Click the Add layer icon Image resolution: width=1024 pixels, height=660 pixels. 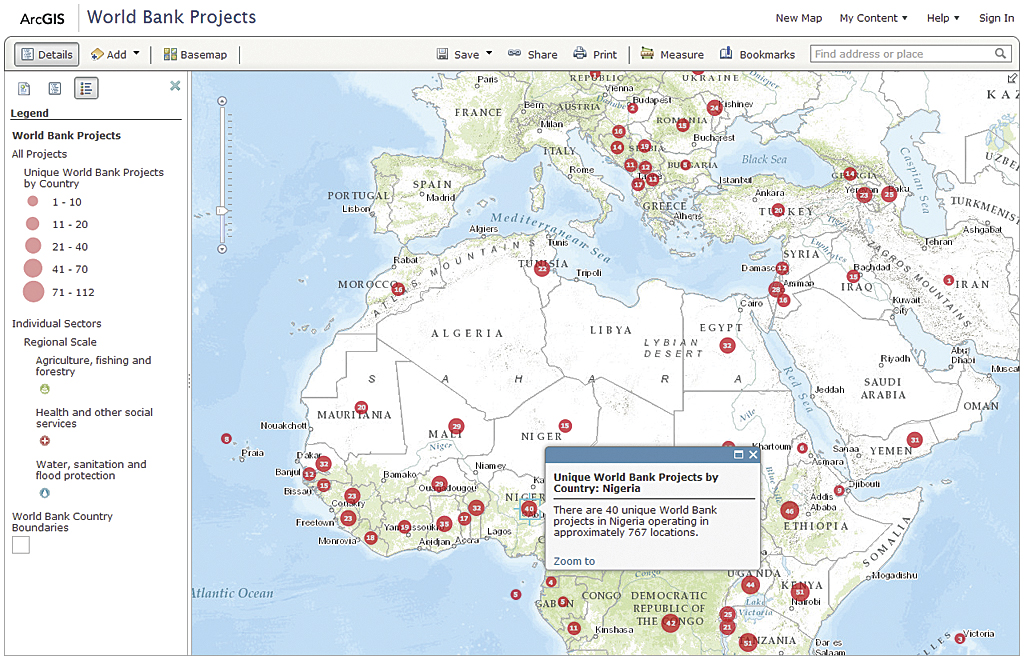97,54
